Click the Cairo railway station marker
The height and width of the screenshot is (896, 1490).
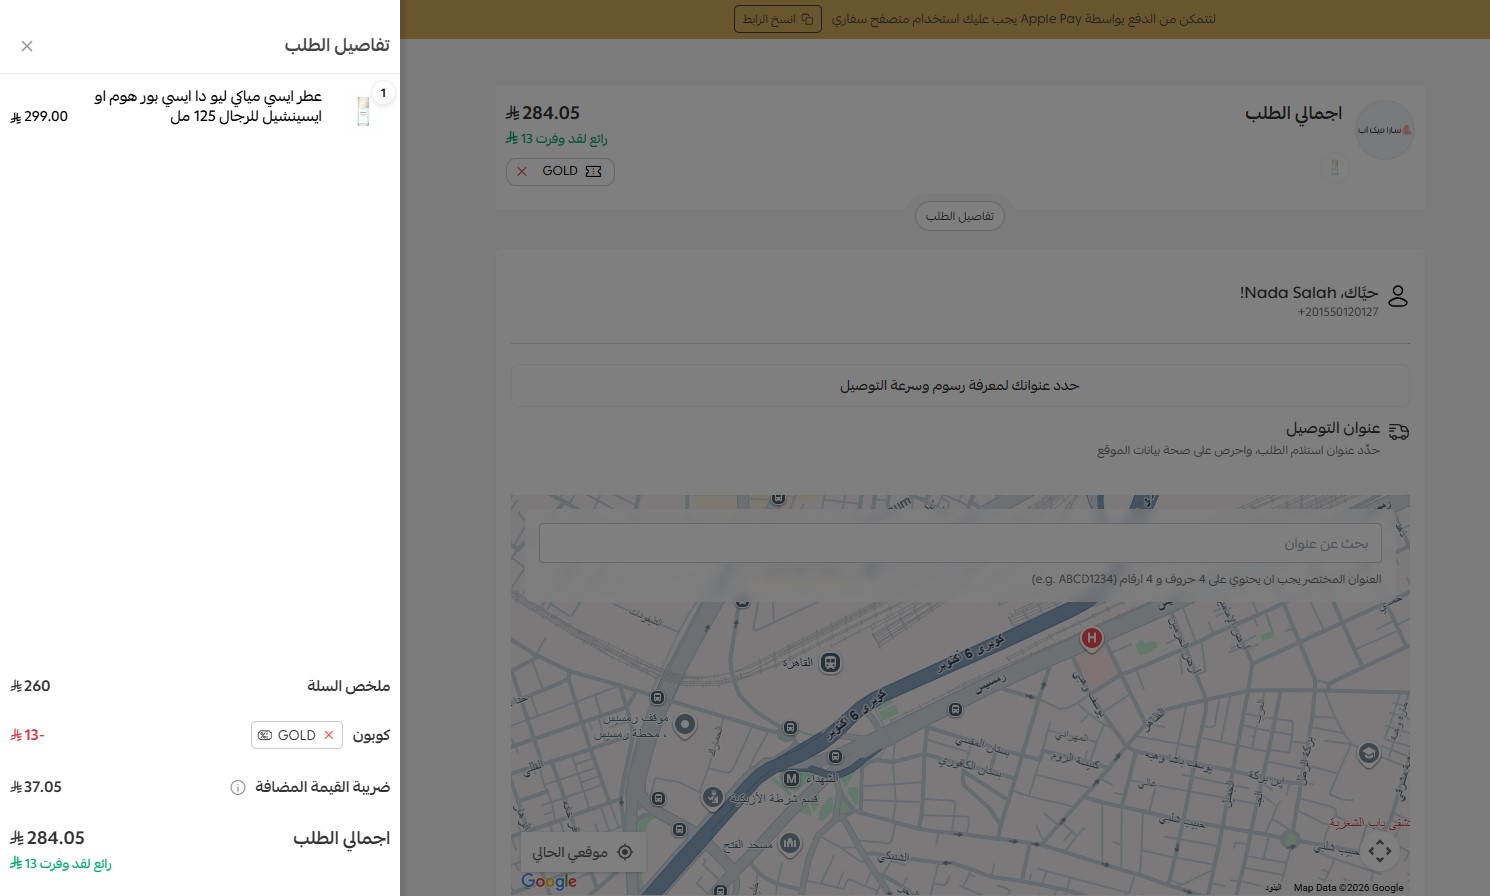[x=830, y=662]
